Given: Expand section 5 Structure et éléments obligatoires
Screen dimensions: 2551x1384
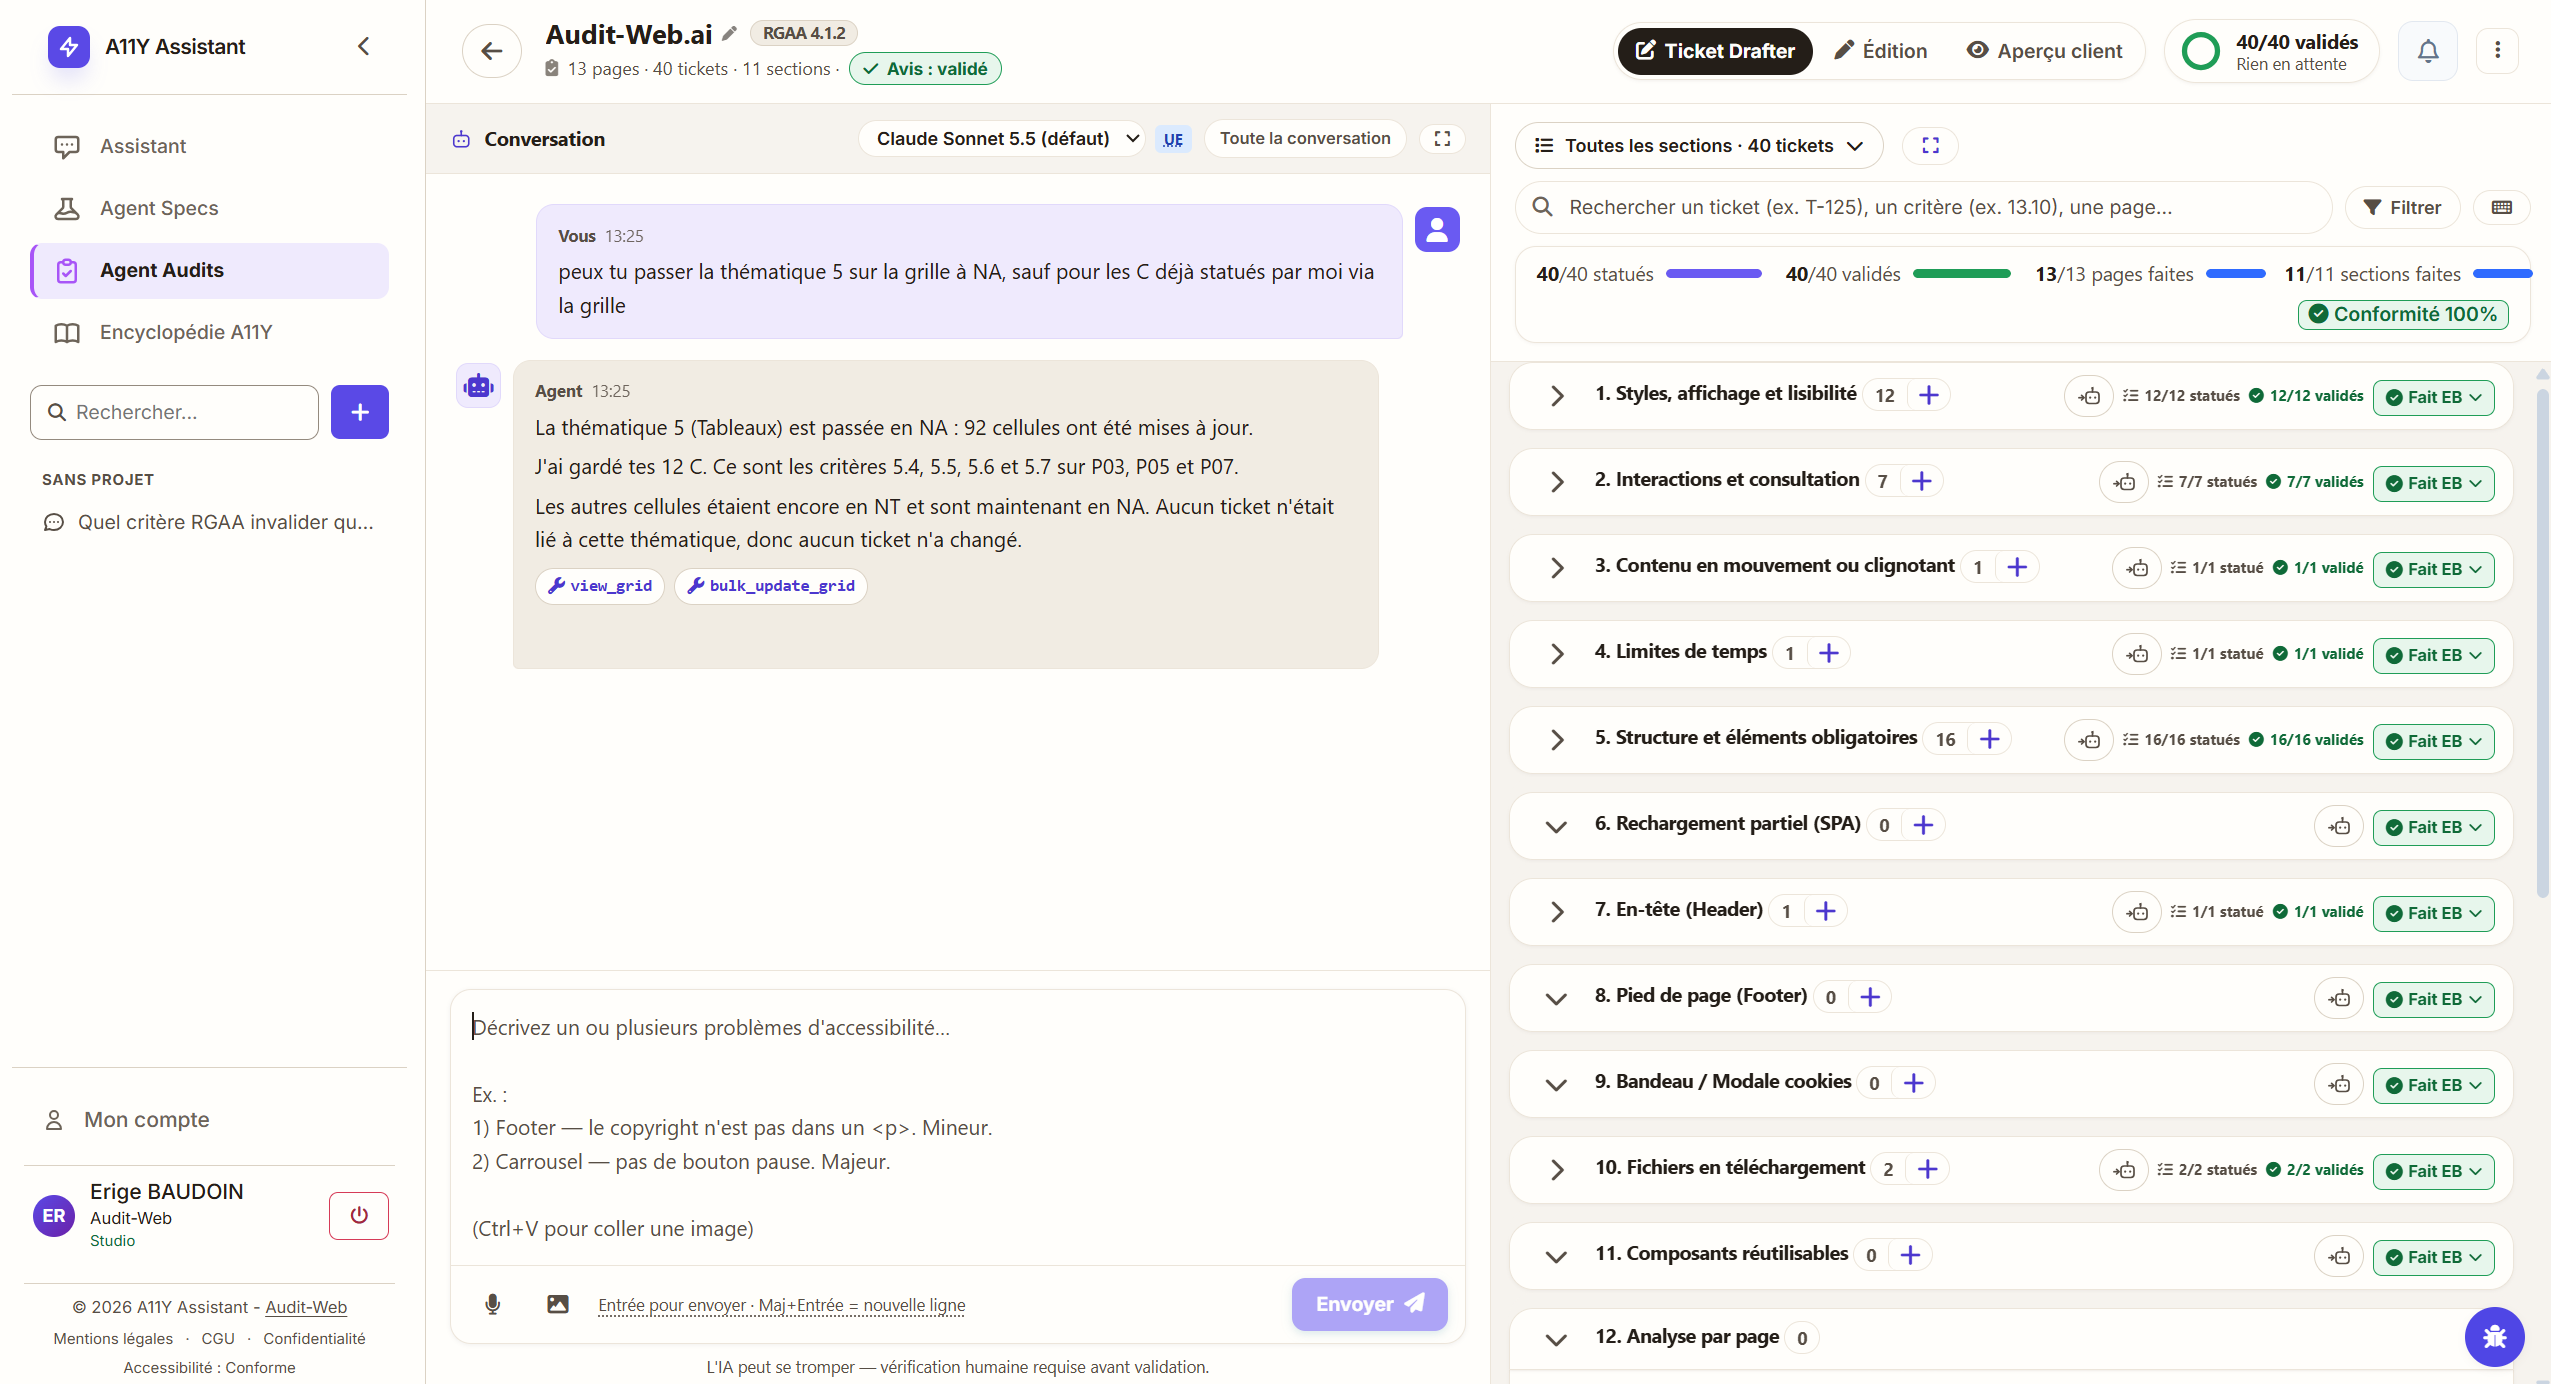Looking at the screenshot, I should coord(1556,740).
